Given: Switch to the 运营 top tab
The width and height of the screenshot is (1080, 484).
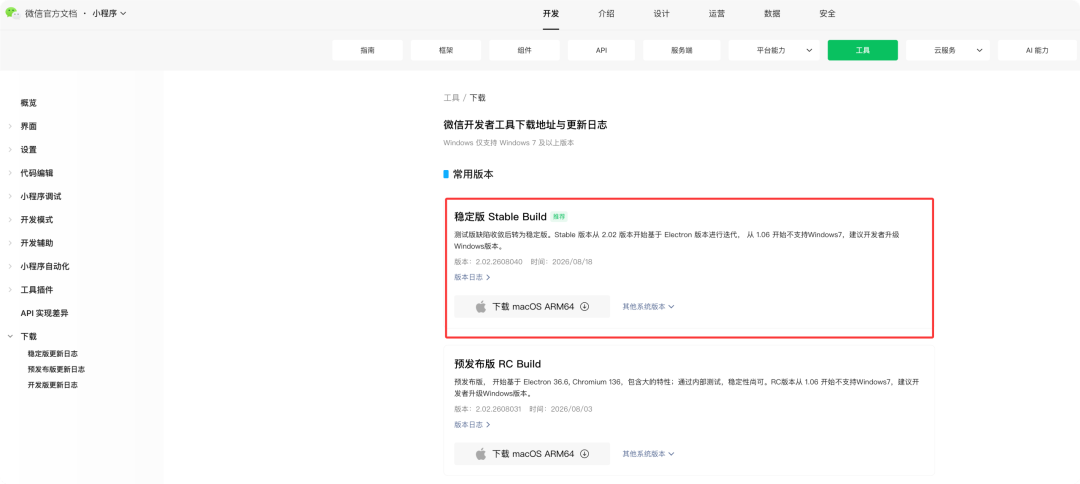Looking at the screenshot, I should coord(716,14).
